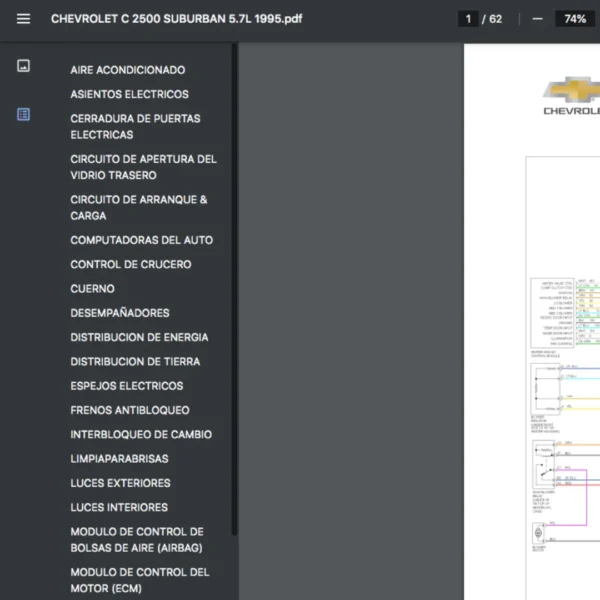
Task: Jump to FRENOS ANTIBLOQUEO section
Action: pos(129,410)
